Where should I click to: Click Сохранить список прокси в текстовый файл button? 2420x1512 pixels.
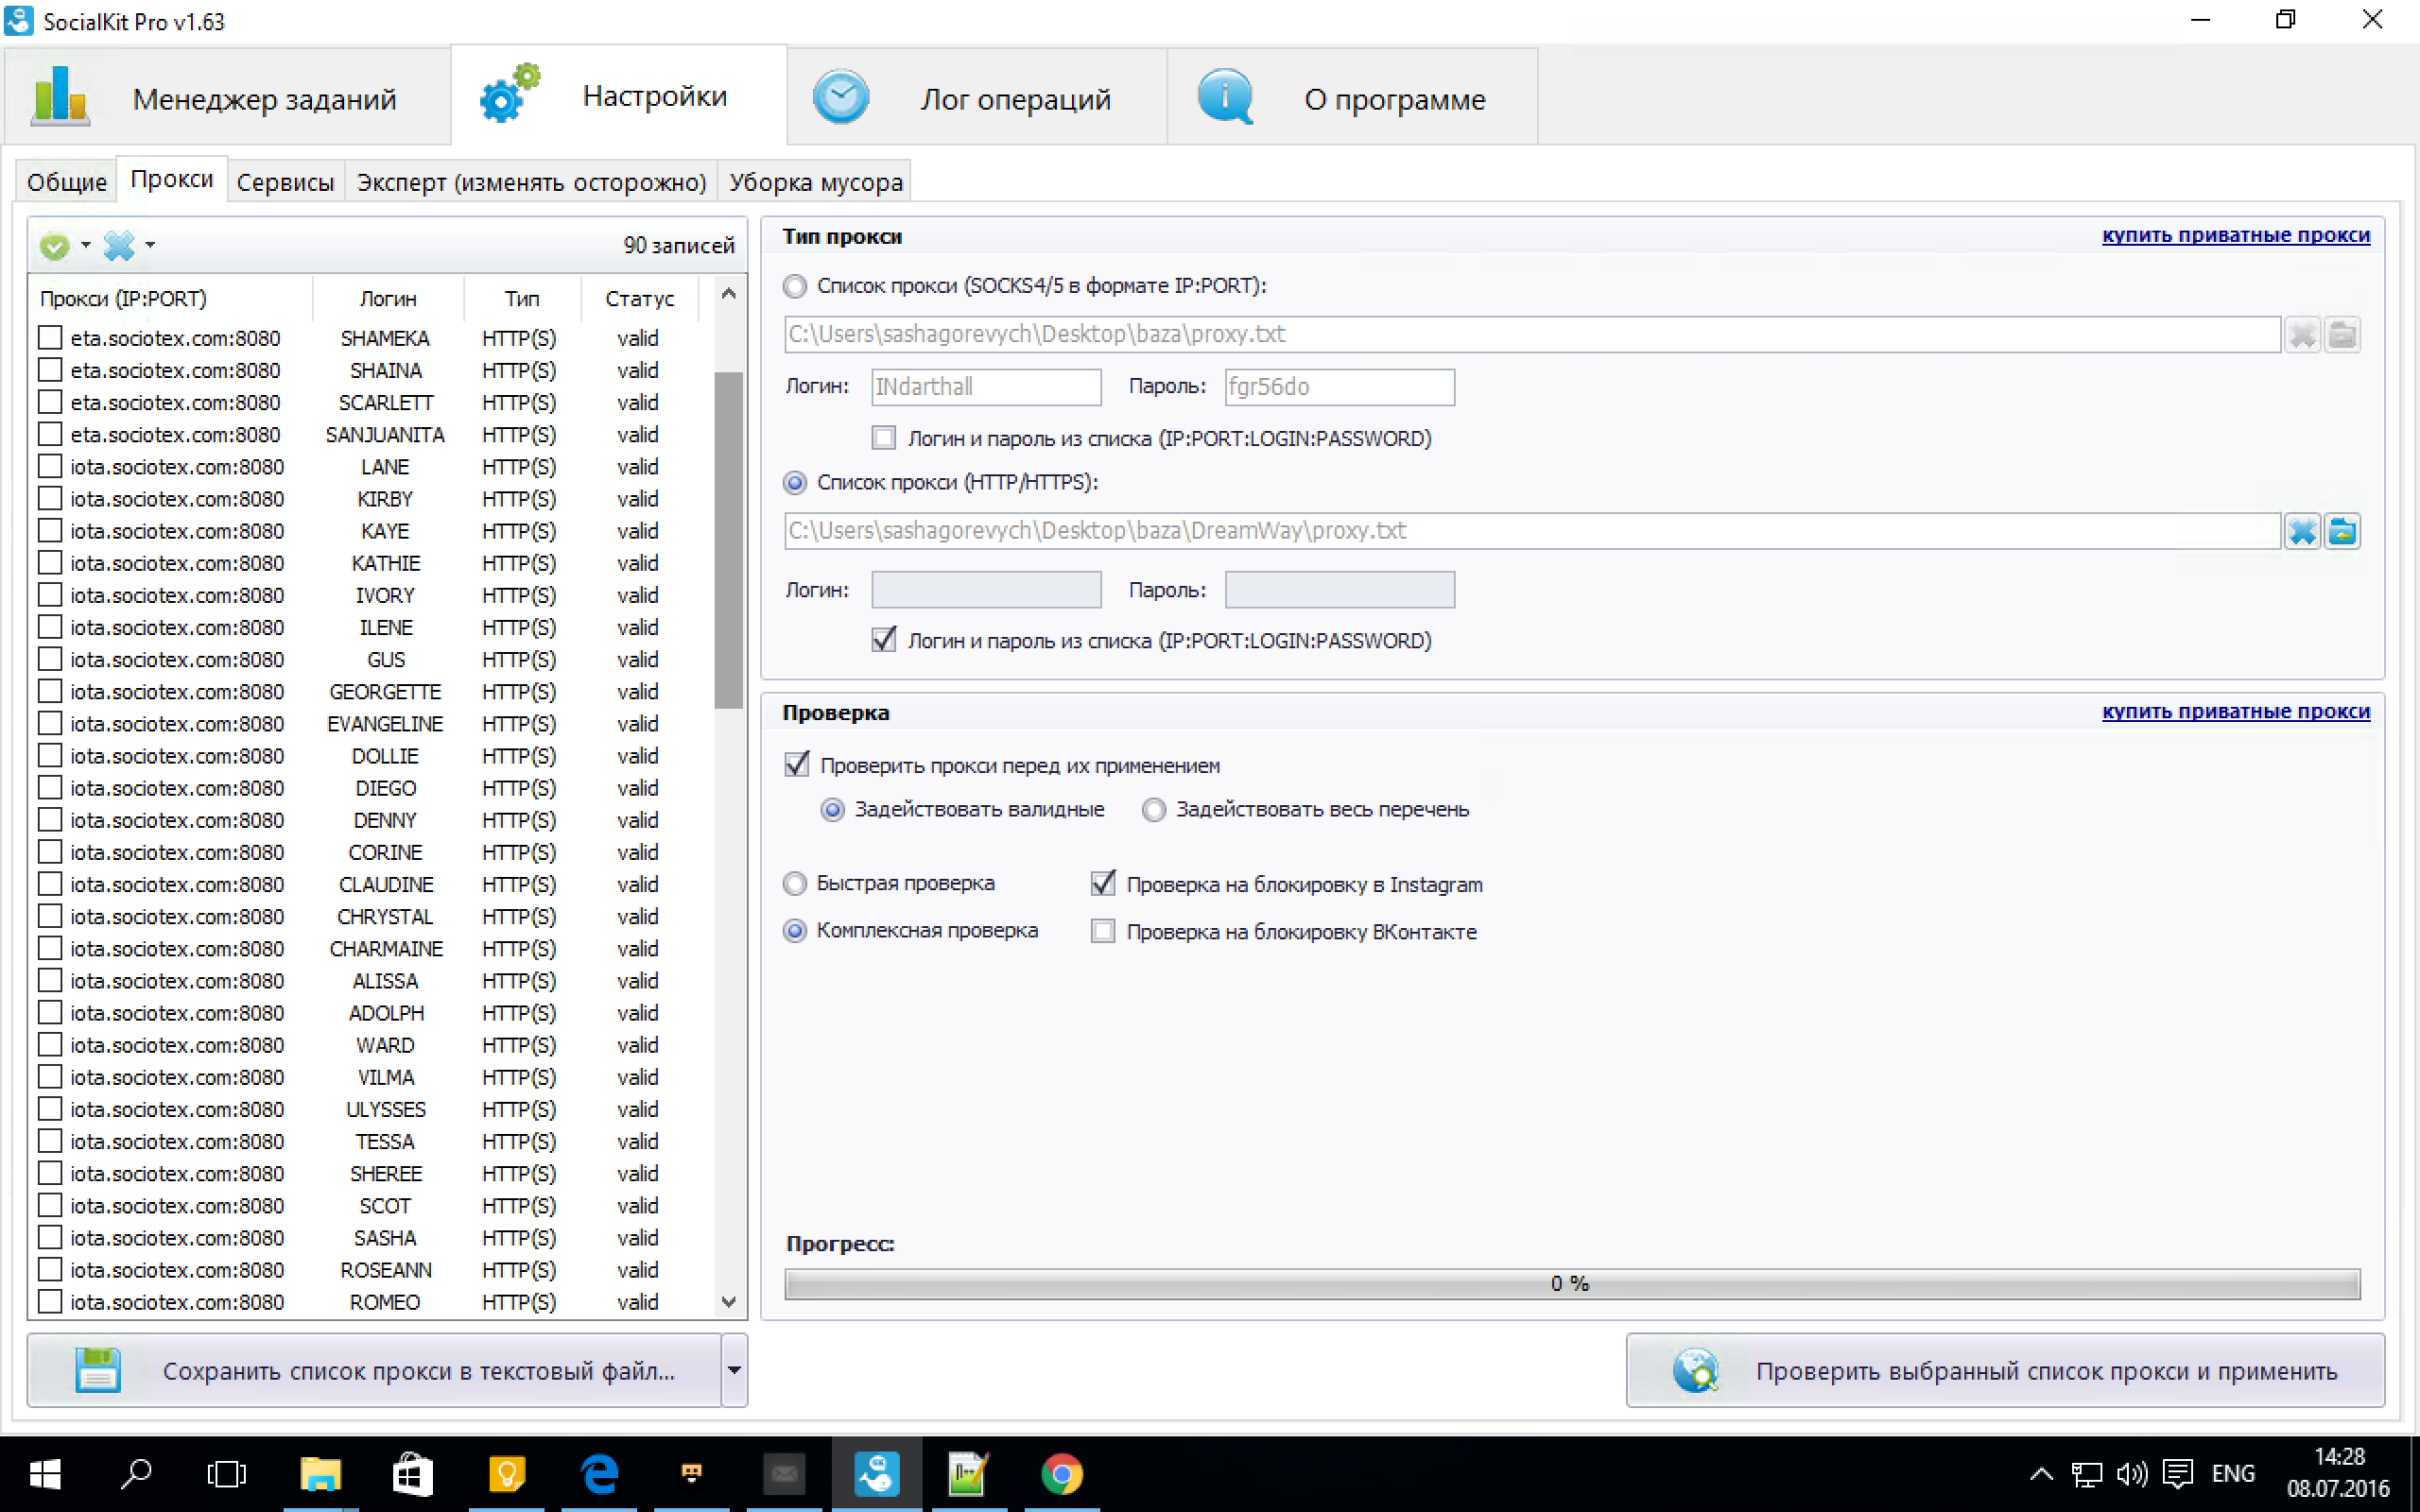(375, 1370)
